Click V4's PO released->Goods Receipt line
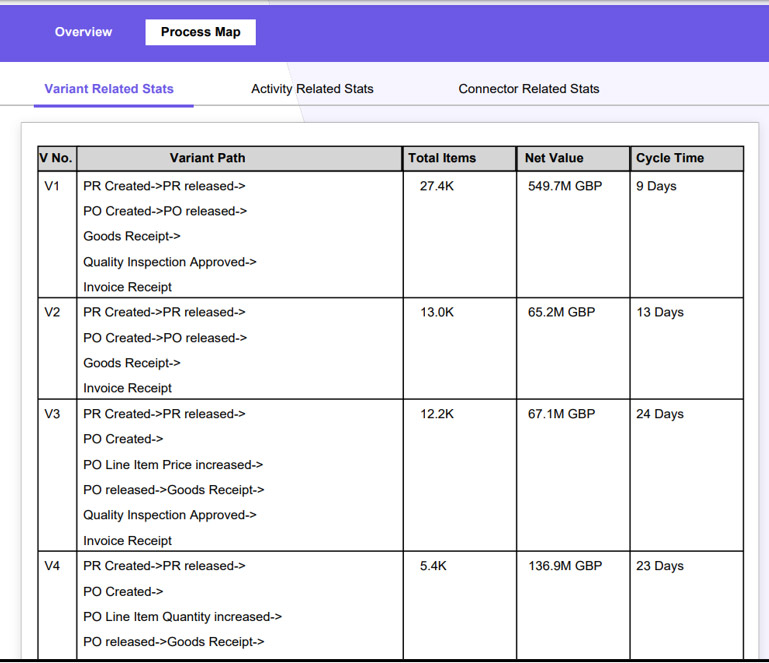Viewport: 769px width, 663px height. point(174,641)
